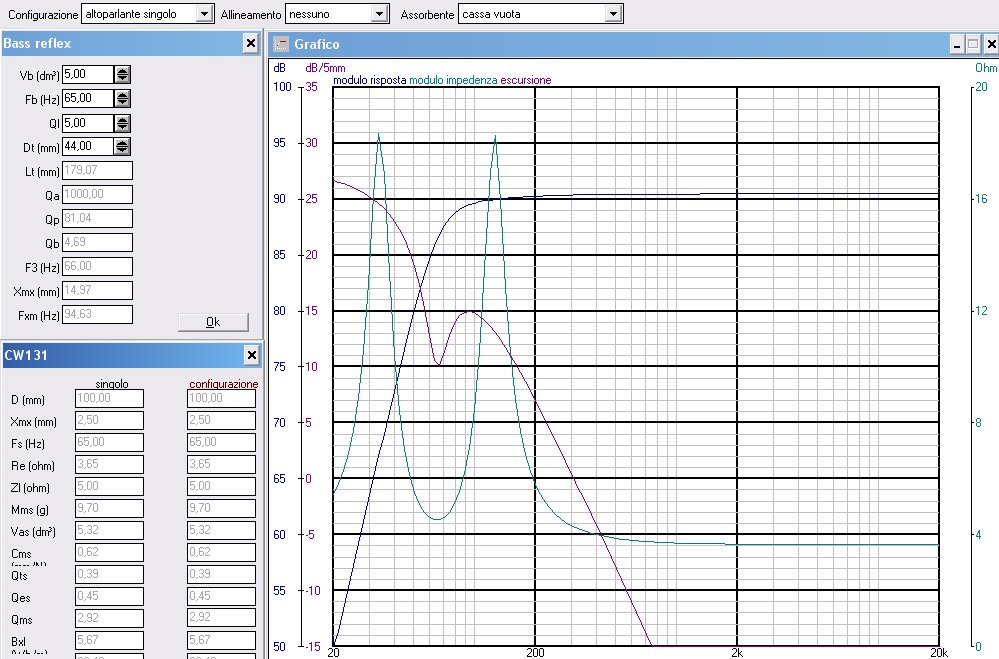Click the Ql input field
999x659 pixels.
pos(88,122)
